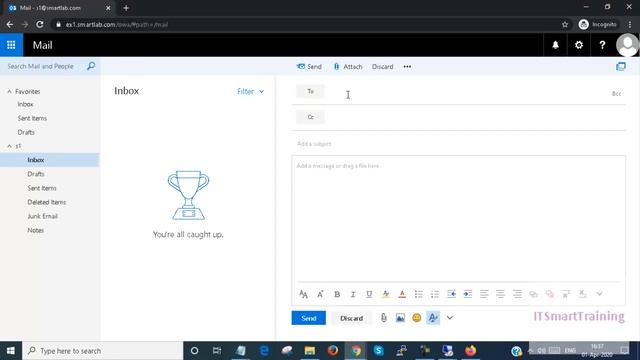
Task: Click the search magnifier icon
Action: [x=91, y=66]
